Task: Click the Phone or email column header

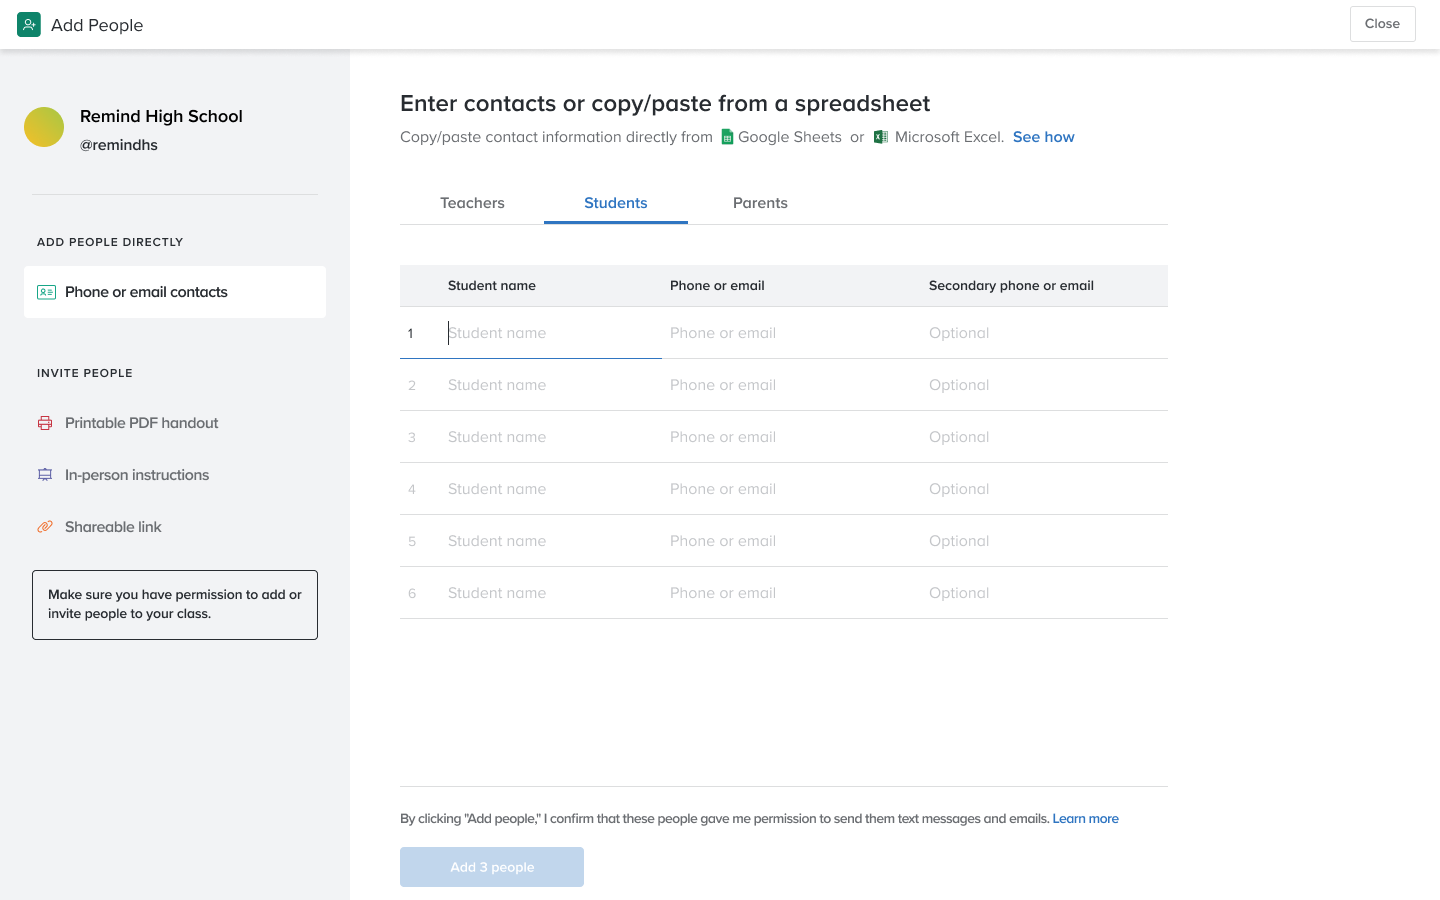Action: click(x=717, y=286)
